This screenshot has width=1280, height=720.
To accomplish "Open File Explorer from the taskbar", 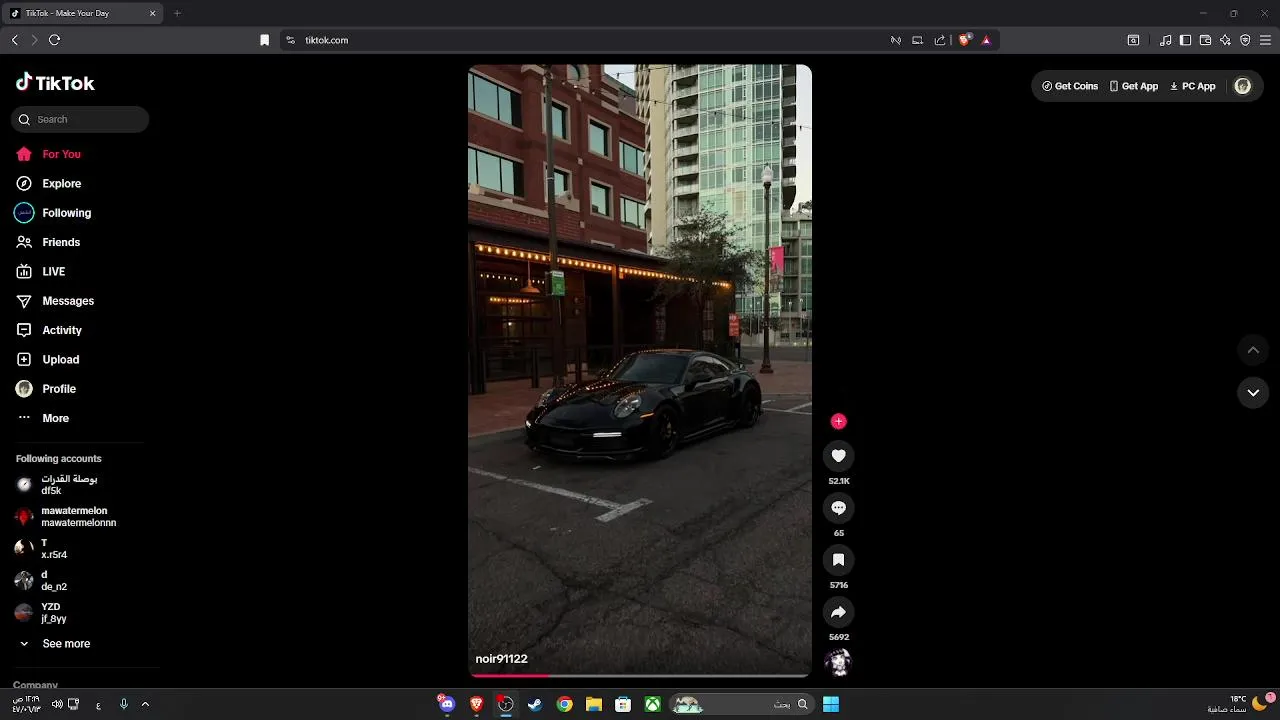I will click(x=593, y=704).
